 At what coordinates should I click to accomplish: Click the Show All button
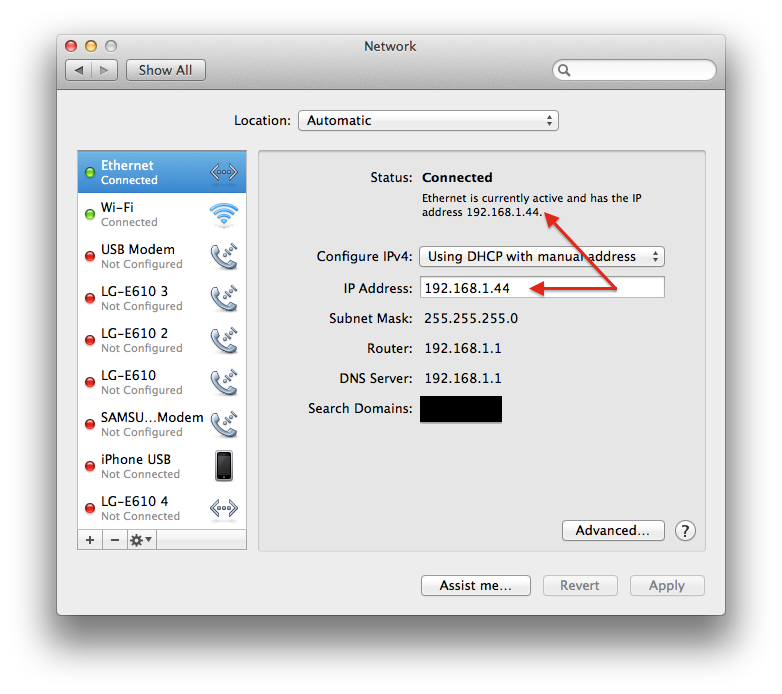coord(165,70)
